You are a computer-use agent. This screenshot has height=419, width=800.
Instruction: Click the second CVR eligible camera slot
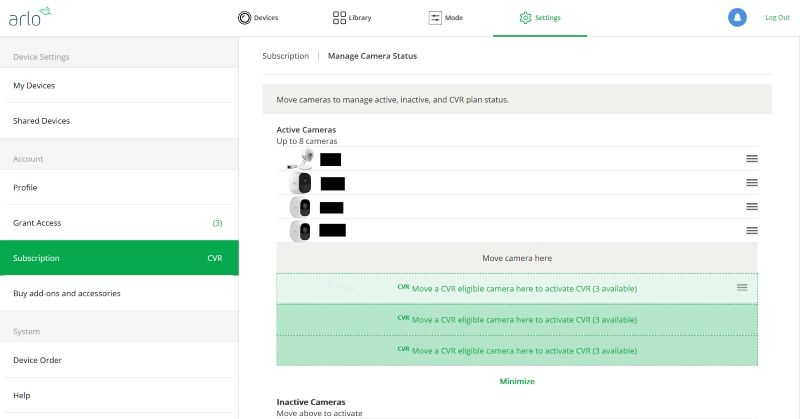click(517, 320)
